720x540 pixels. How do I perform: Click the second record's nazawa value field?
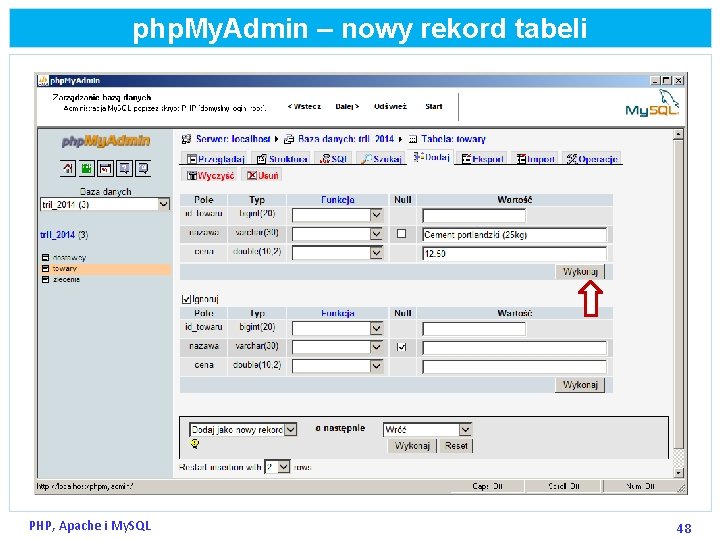[515, 348]
